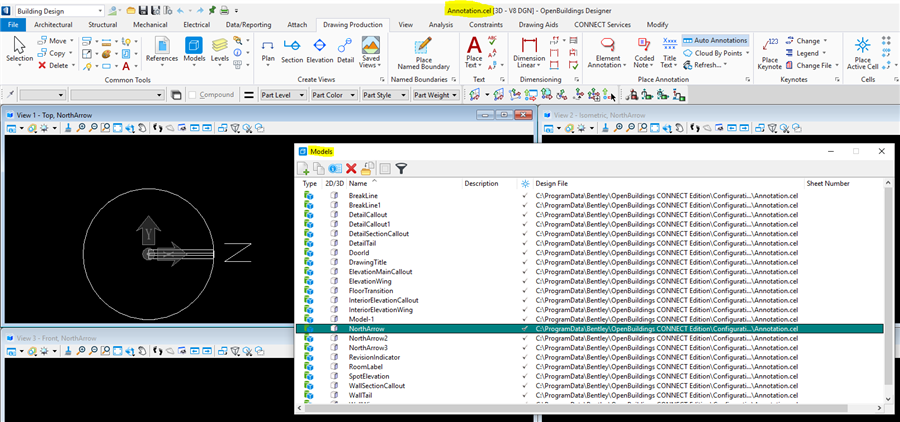The image size is (900, 422).
Task: Create an Elevation view
Action: [320, 51]
